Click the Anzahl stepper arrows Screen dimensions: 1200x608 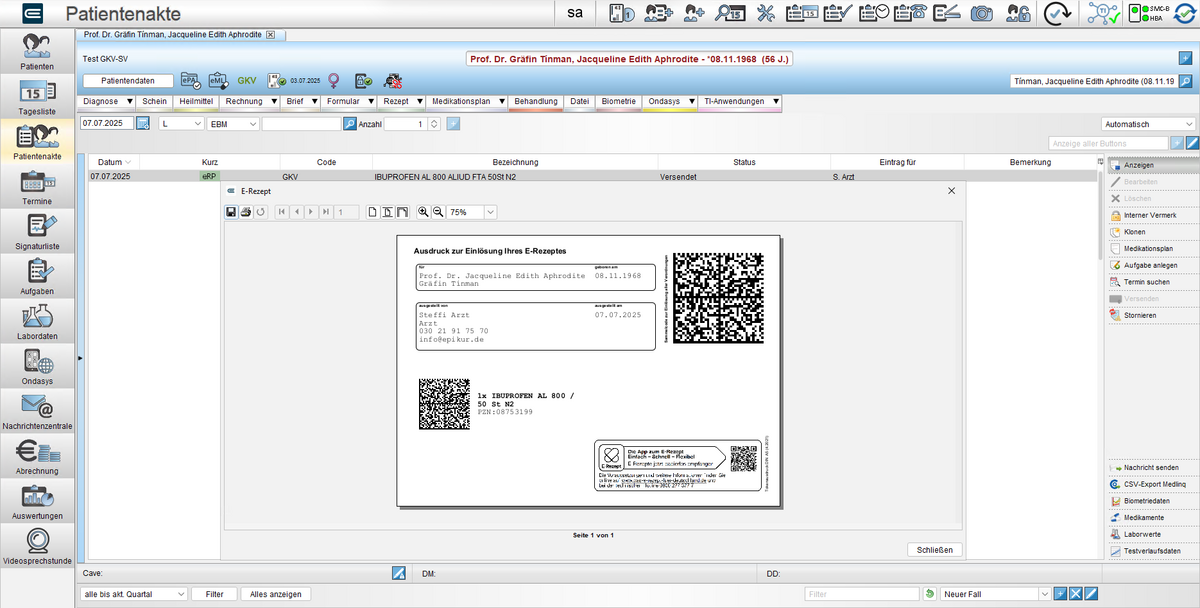(435, 124)
